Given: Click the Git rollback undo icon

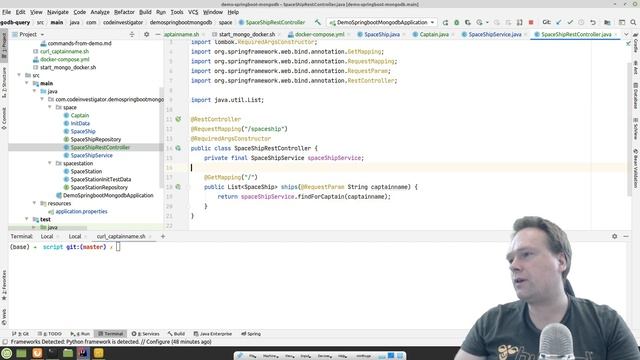Looking at the screenshot, I should coord(593,22).
